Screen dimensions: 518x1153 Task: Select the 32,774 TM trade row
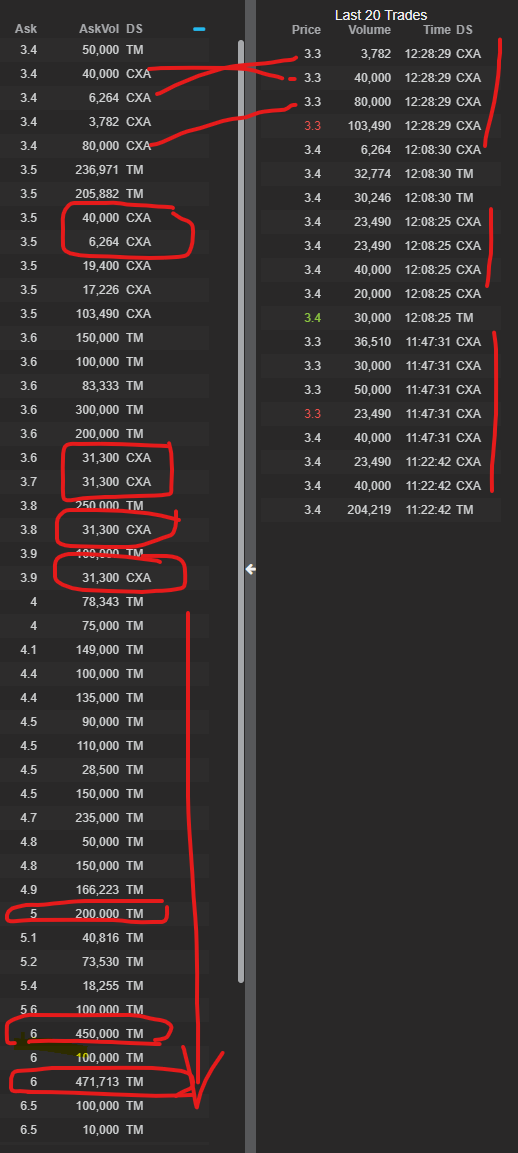[x=381, y=174]
